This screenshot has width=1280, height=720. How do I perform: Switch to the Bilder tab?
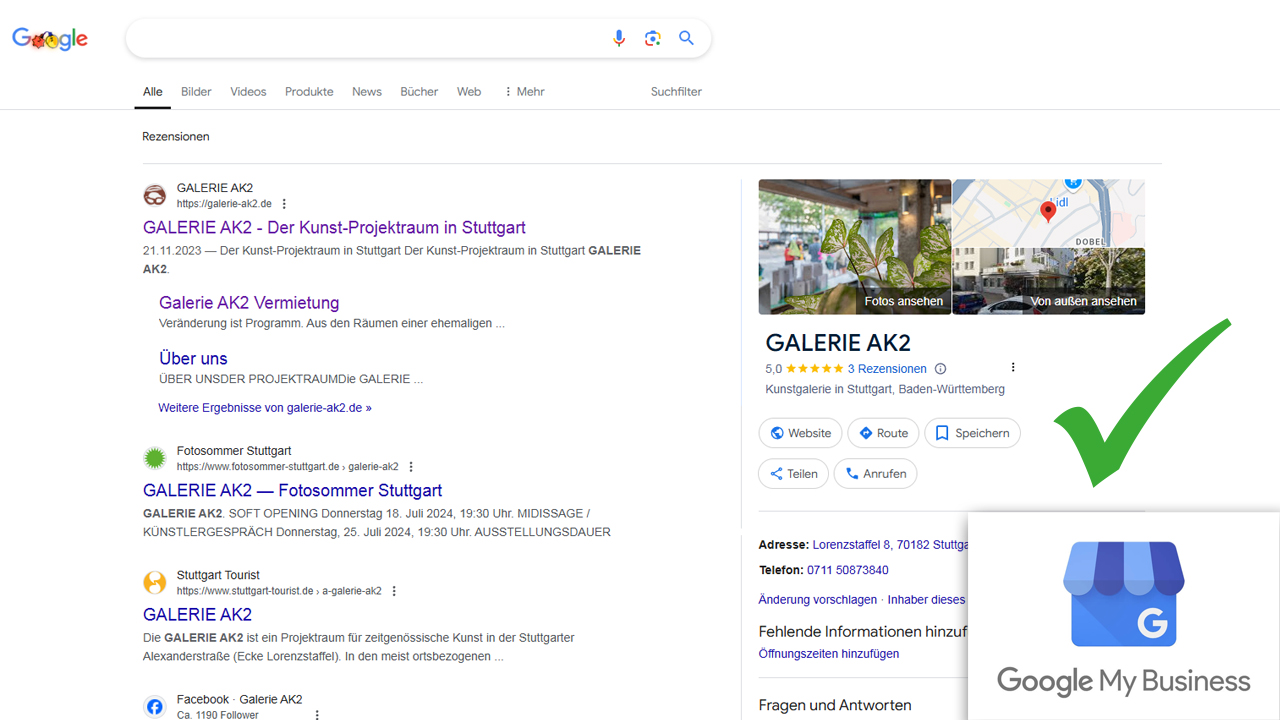[x=196, y=92]
